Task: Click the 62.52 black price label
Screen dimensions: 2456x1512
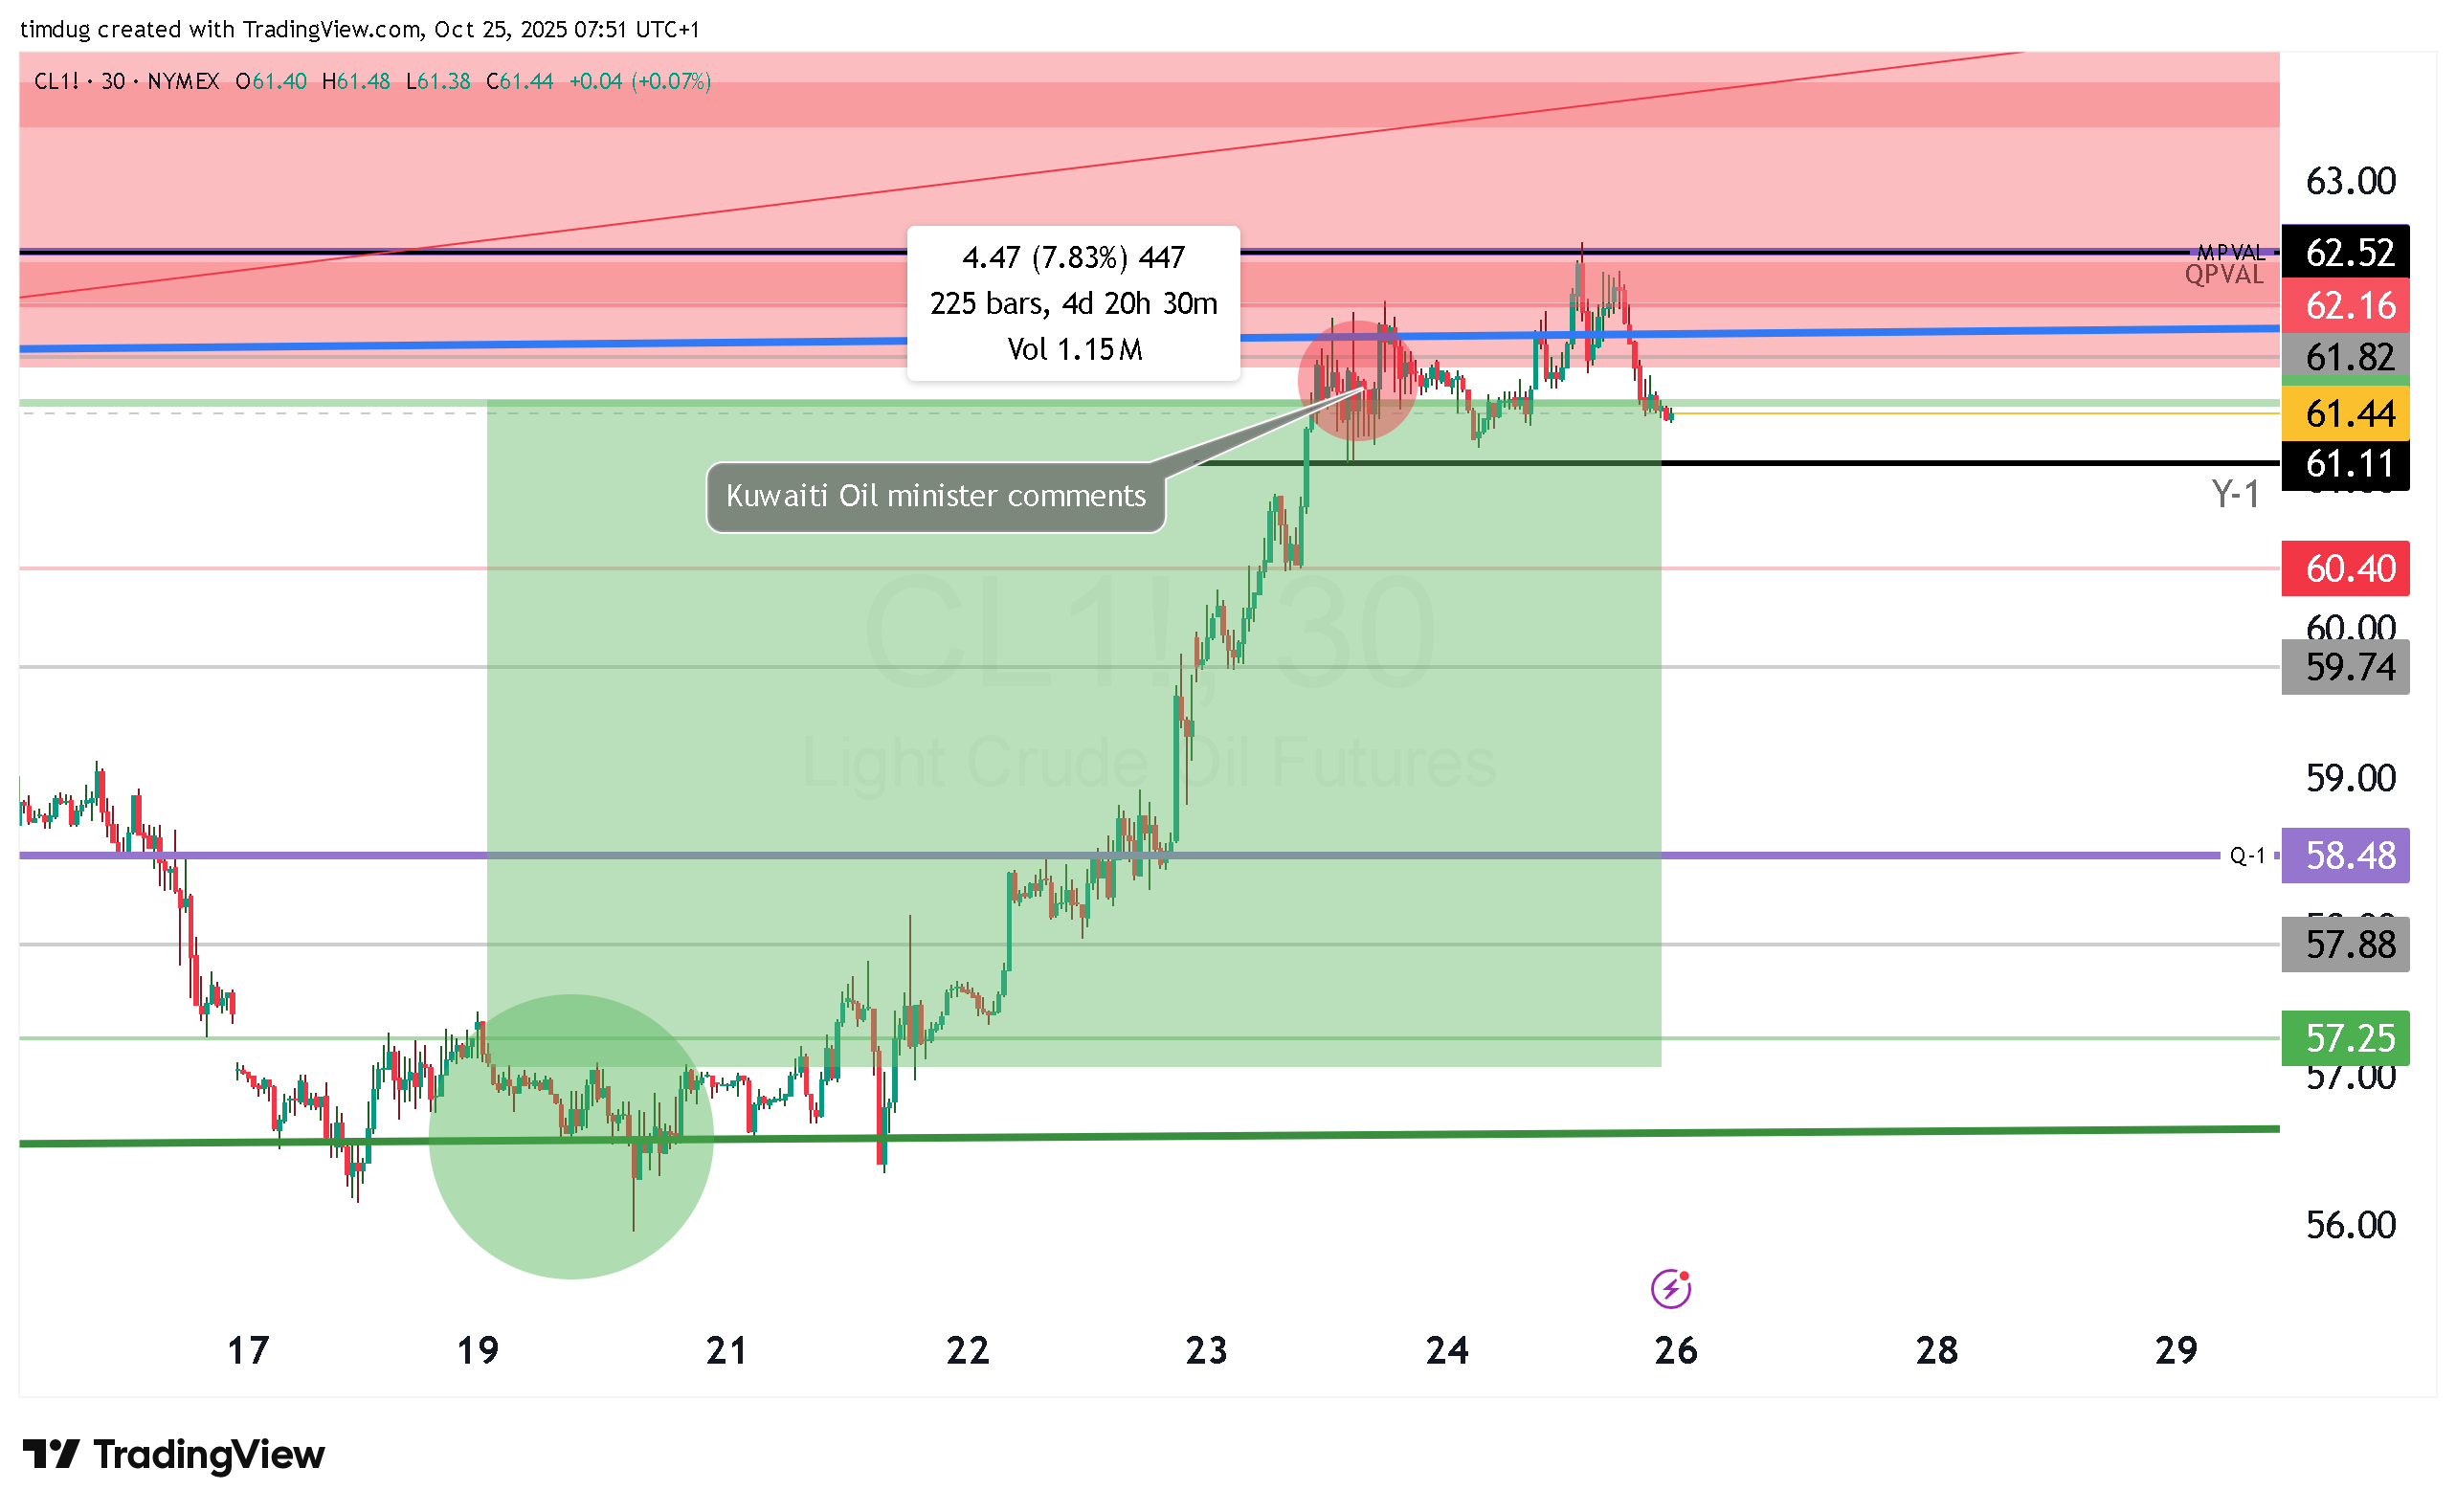Action: click(2345, 252)
